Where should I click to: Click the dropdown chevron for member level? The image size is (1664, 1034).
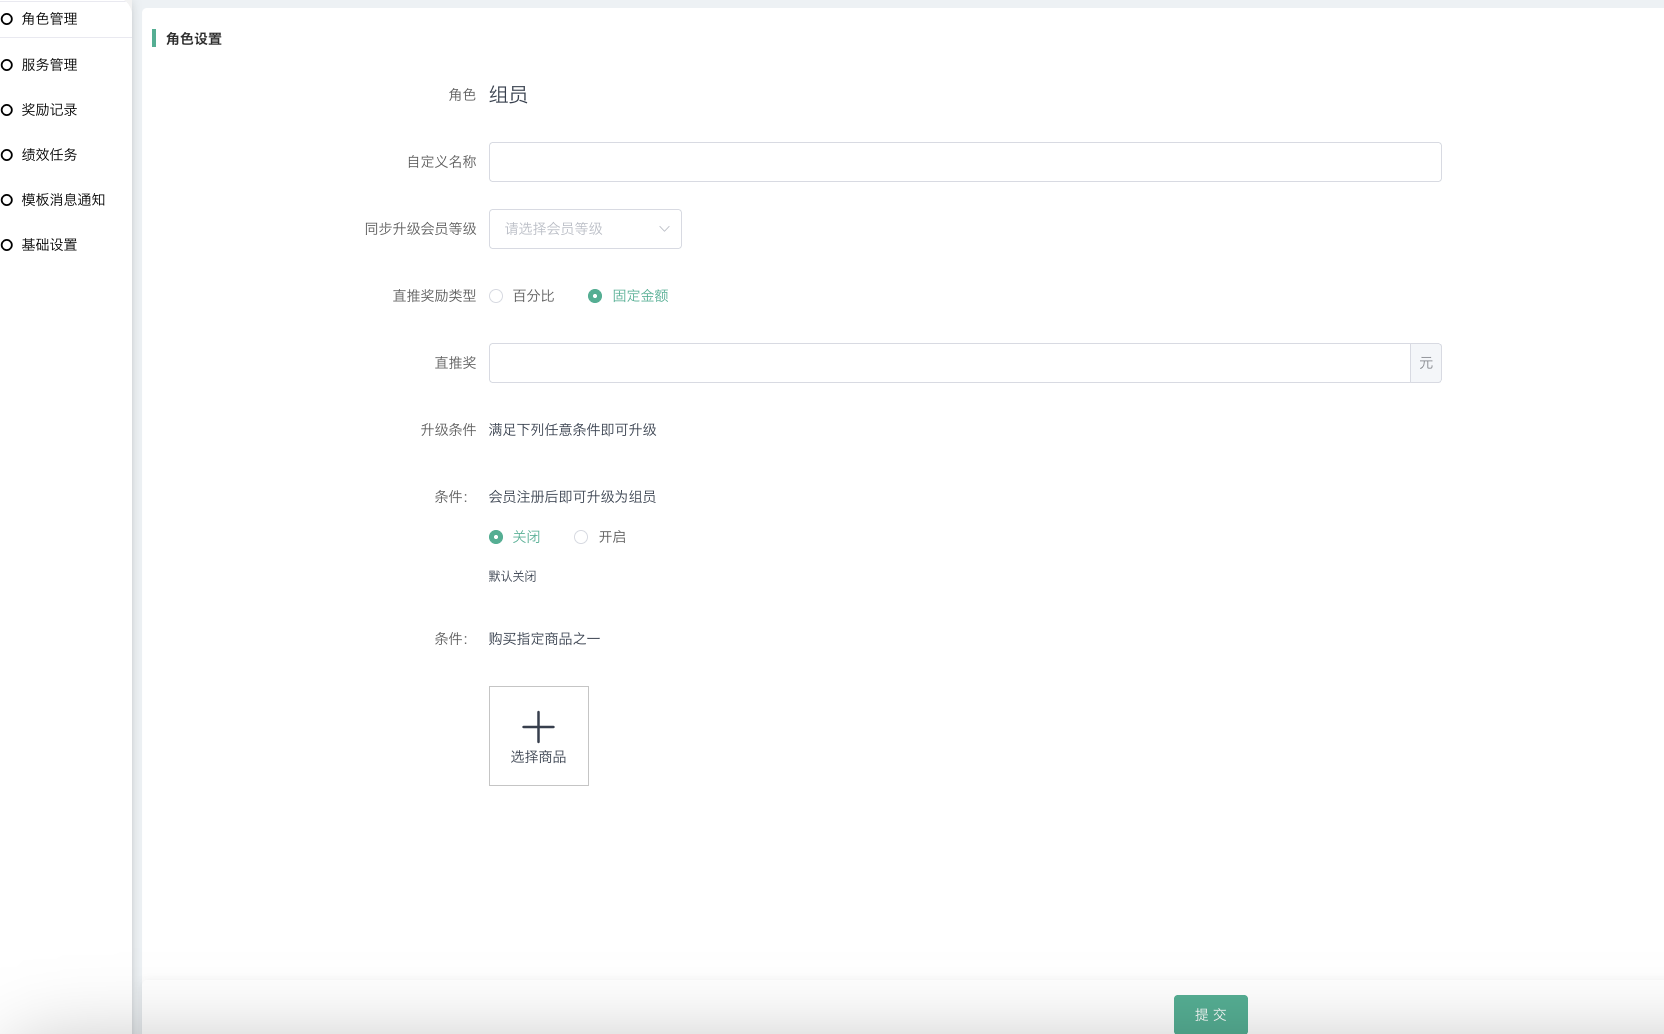(664, 229)
